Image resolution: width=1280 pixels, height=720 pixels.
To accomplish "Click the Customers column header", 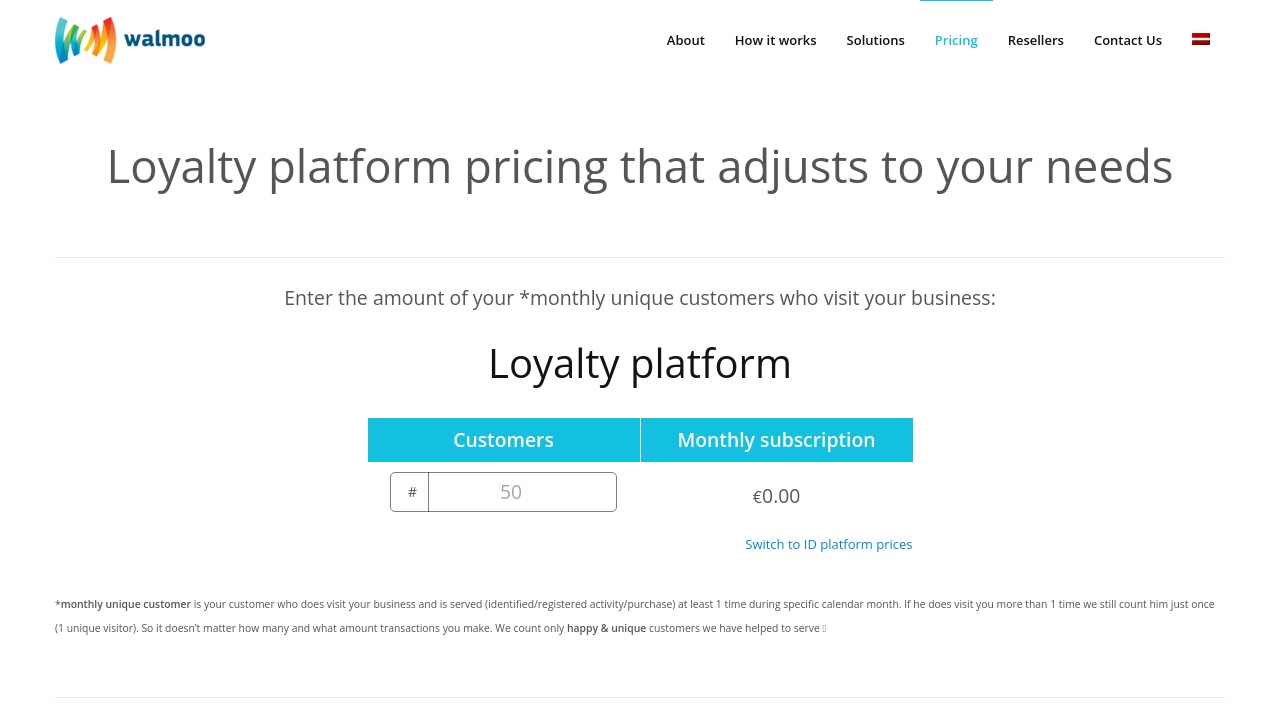I will [503, 440].
